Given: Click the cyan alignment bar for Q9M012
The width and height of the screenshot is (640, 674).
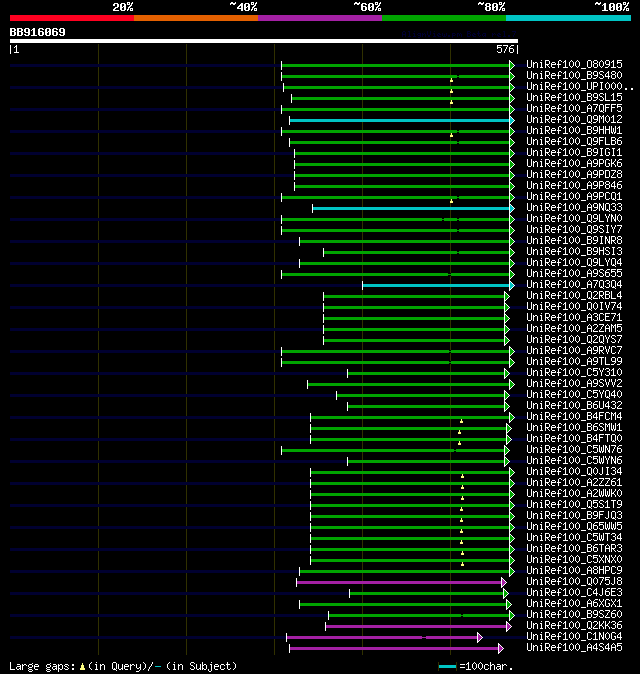Looking at the screenshot, I should pyautogui.click(x=400, y=120).
